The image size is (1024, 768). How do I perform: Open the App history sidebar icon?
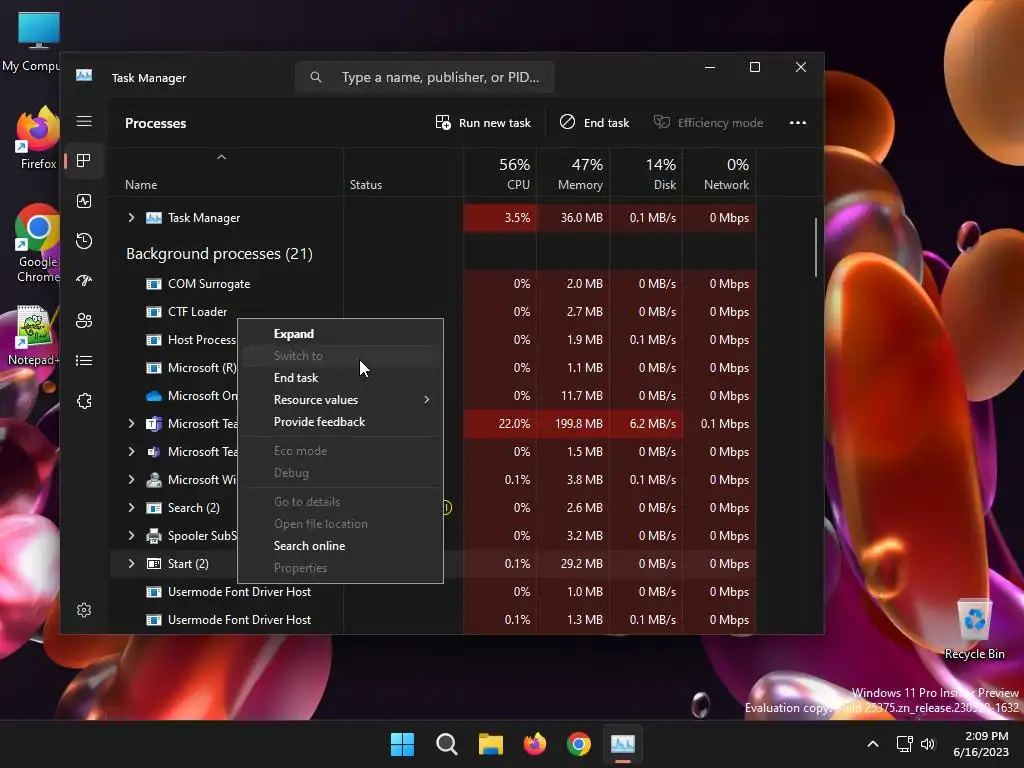click(x=84, y=241)
